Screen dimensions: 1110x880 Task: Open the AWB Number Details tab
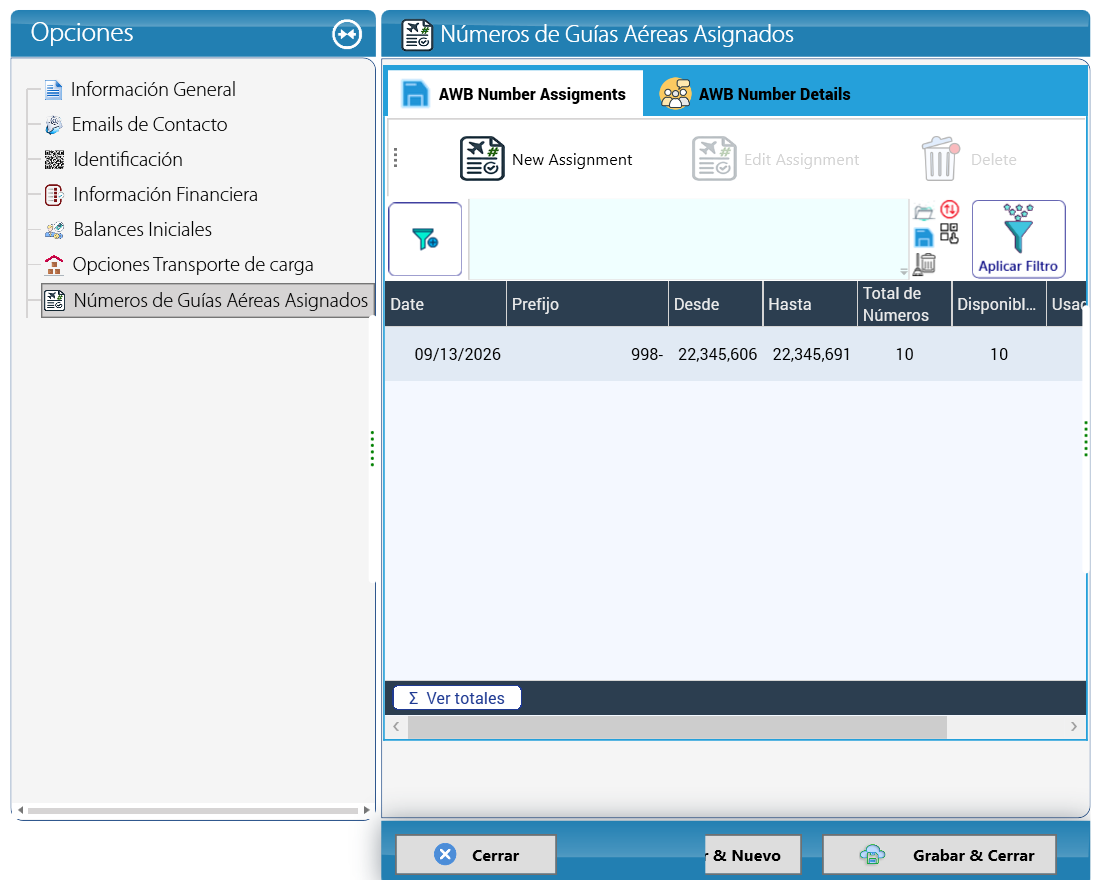755,94
